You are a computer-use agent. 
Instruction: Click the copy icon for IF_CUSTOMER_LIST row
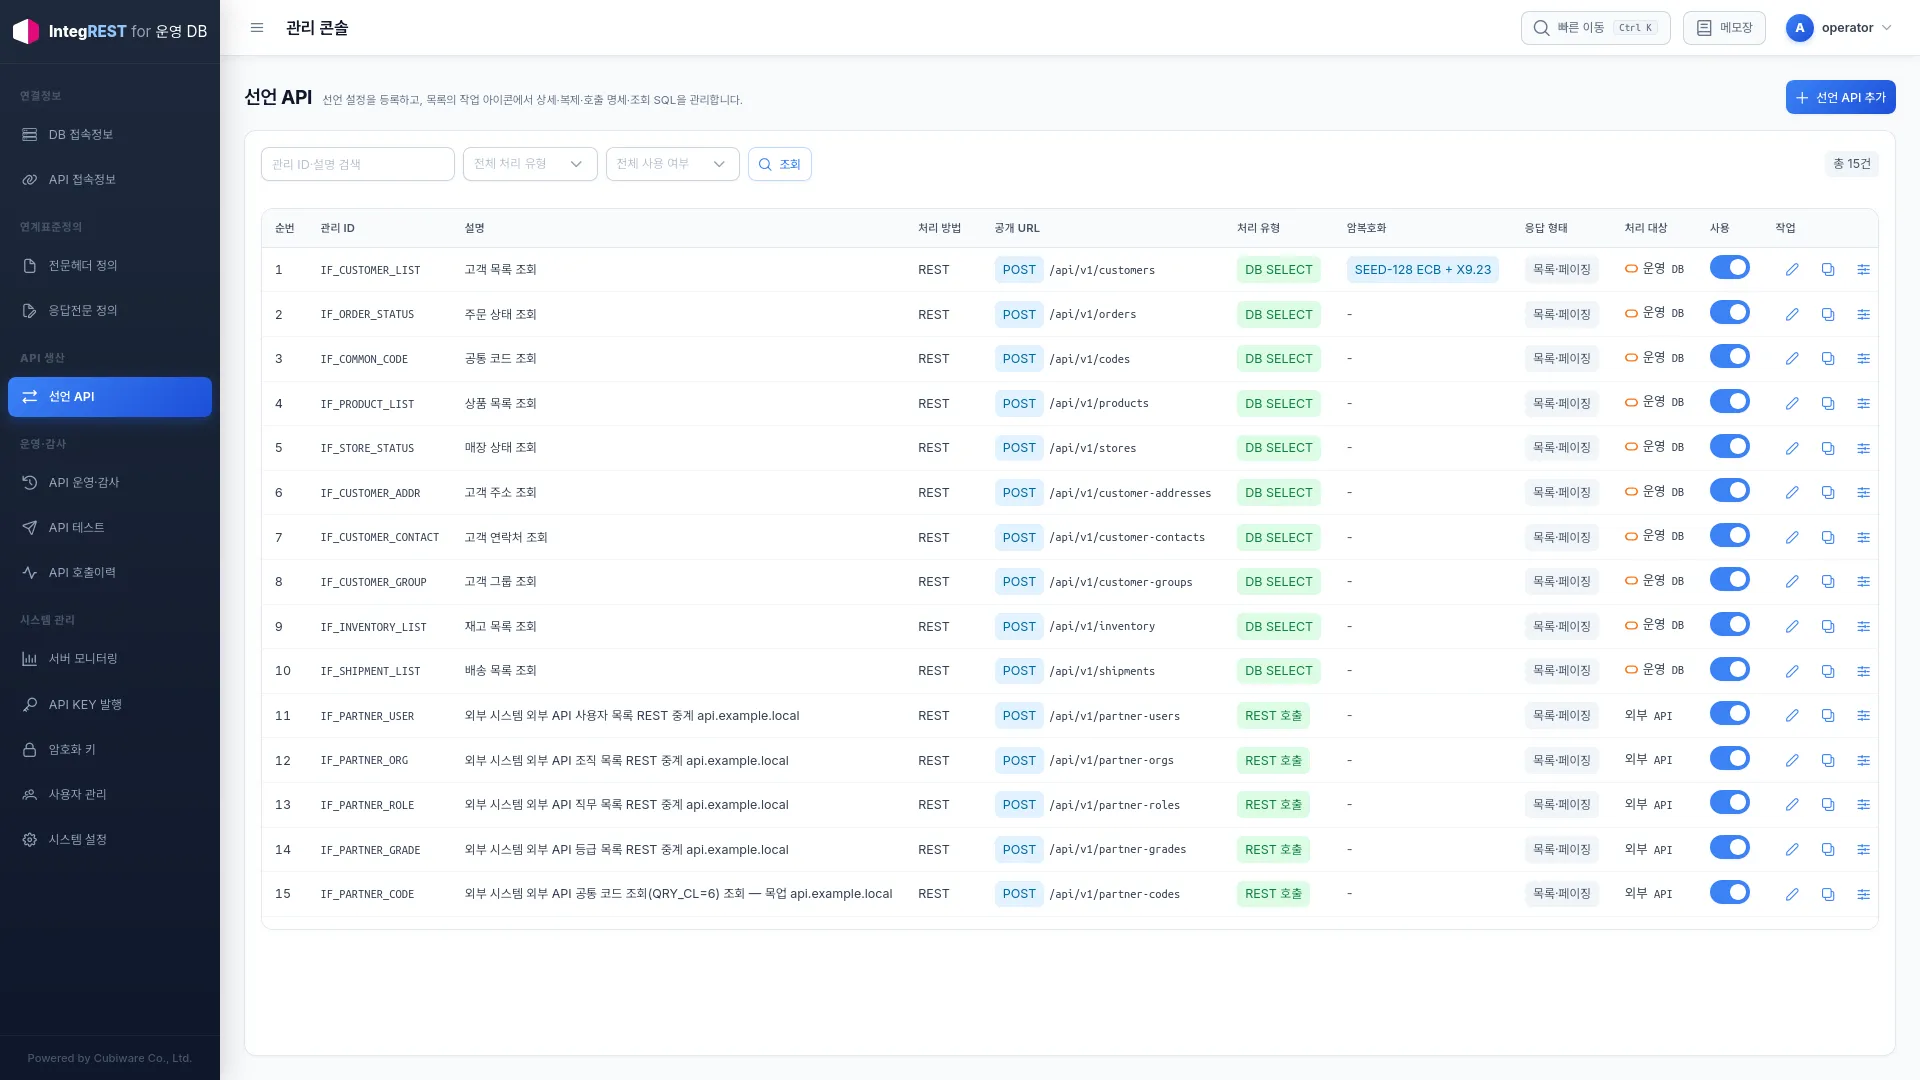[1828, 270]
